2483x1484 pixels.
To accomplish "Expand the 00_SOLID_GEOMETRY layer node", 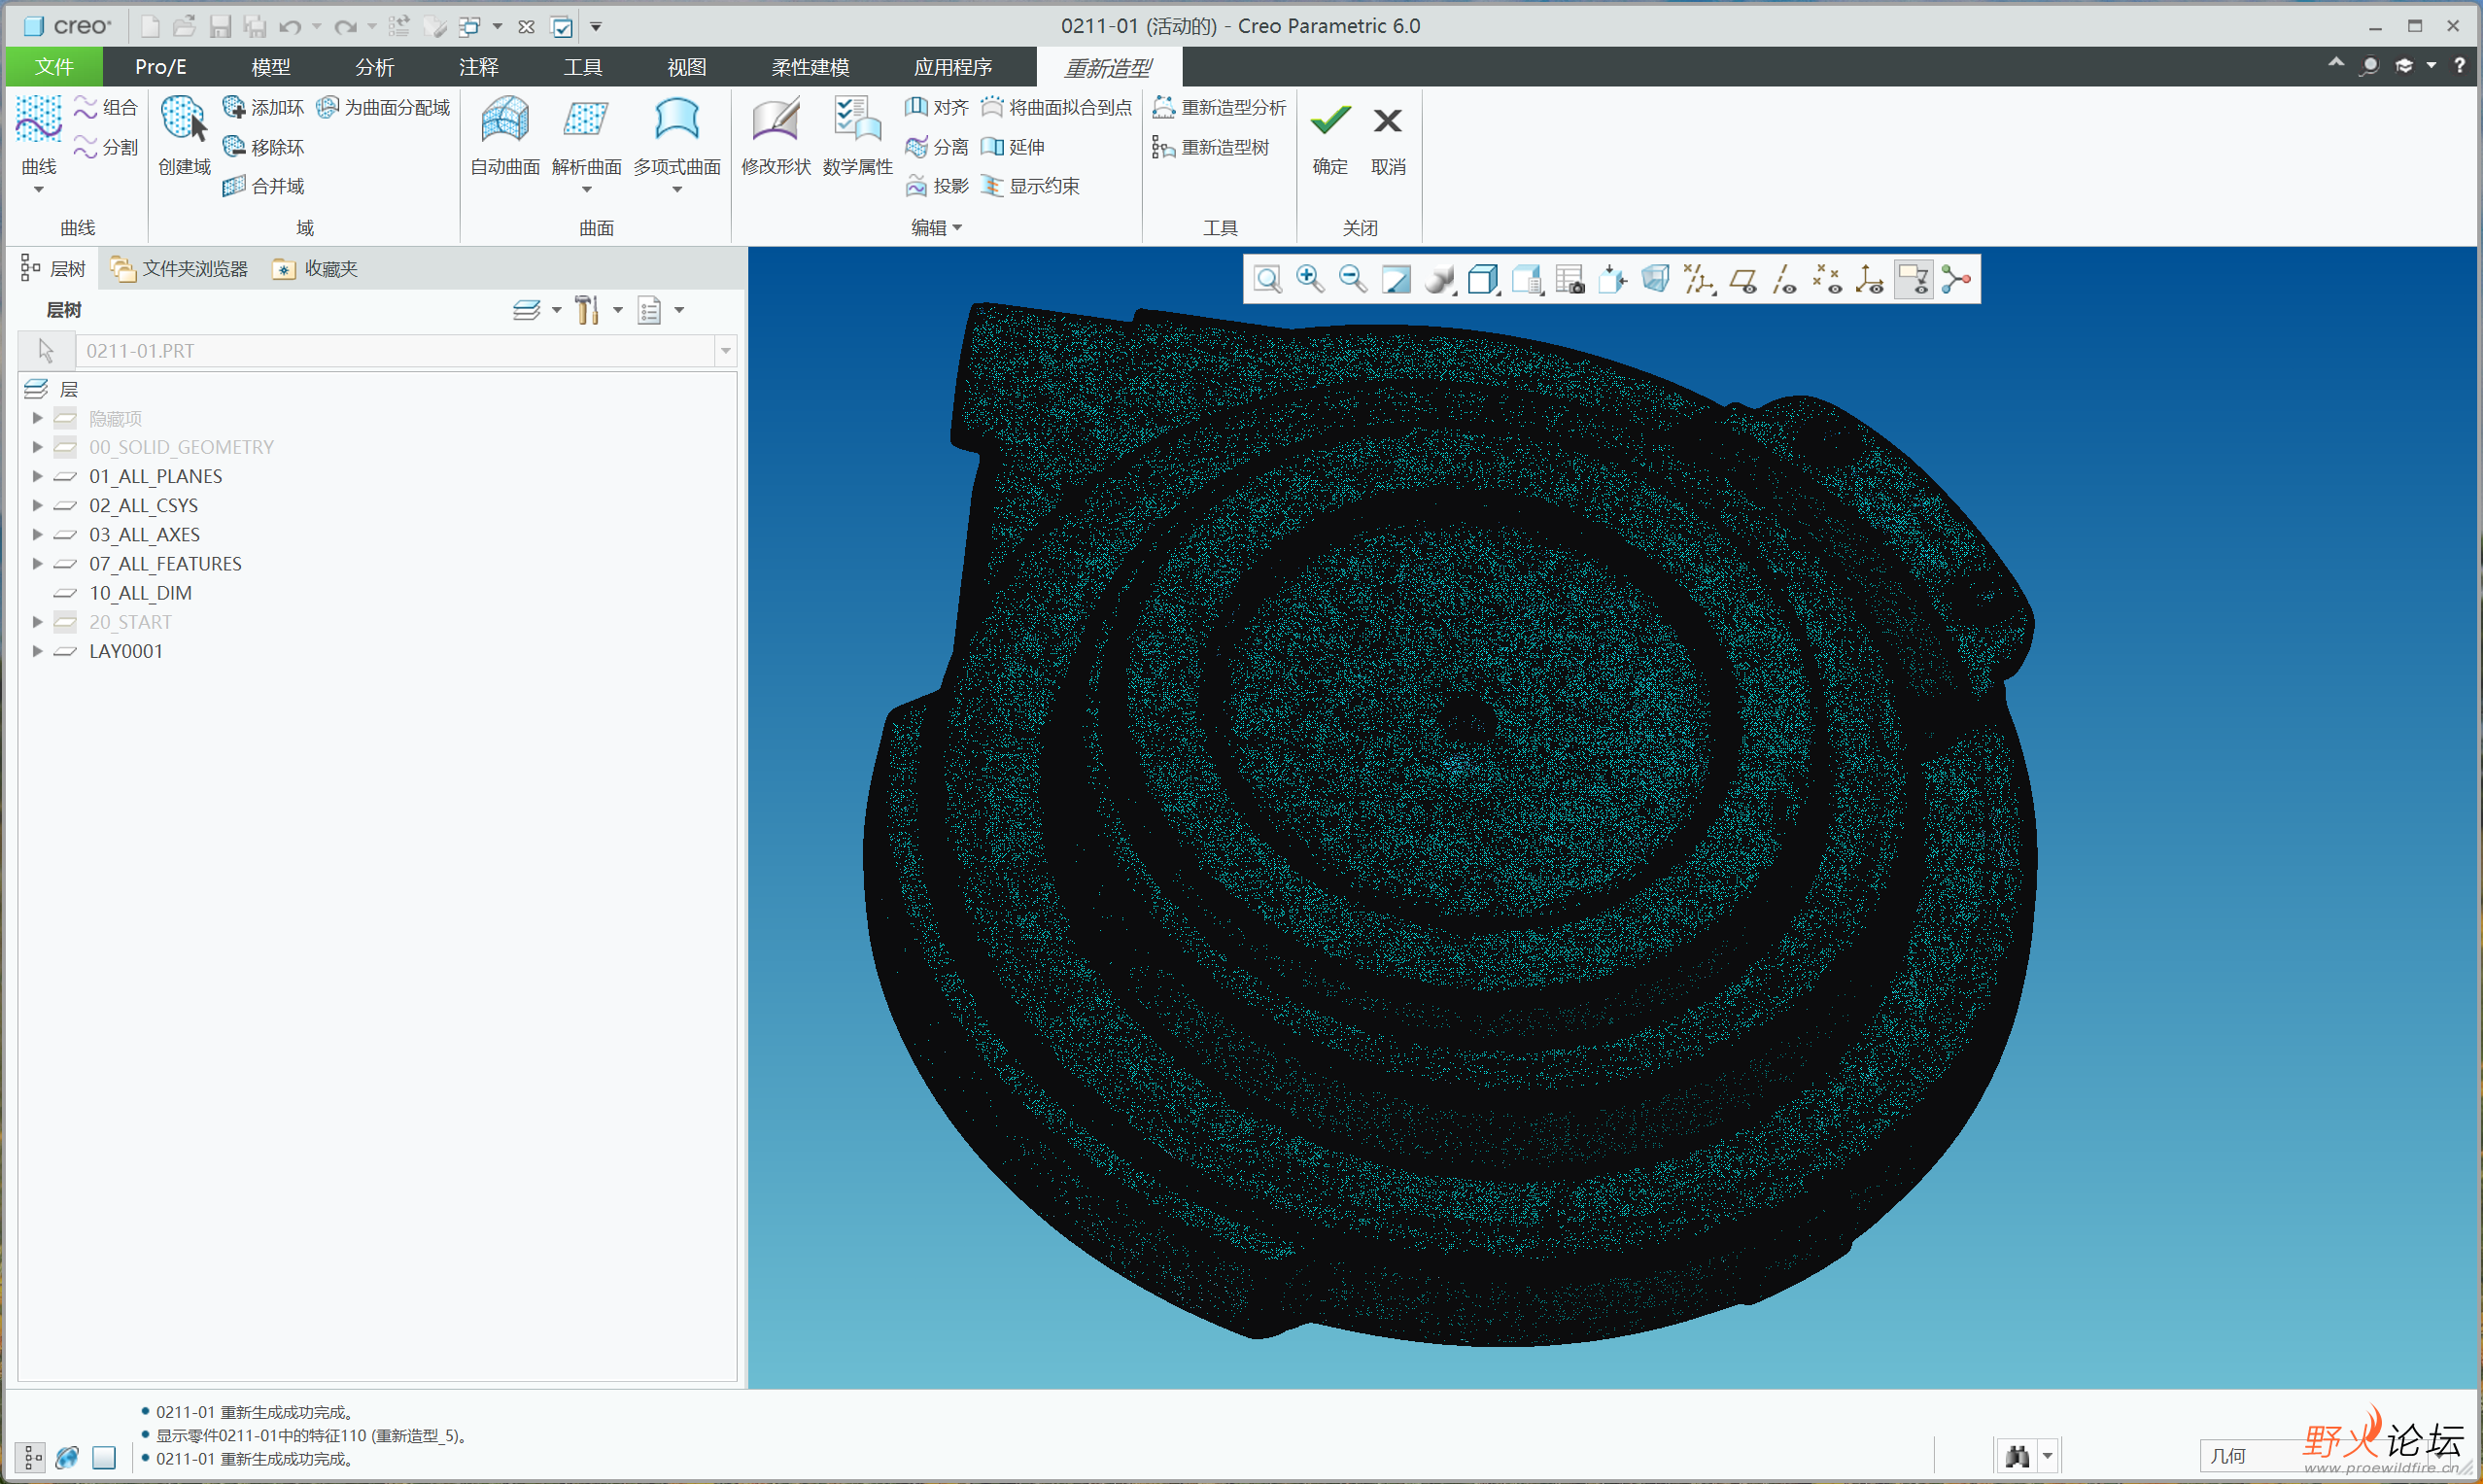I will click(37, 447).
